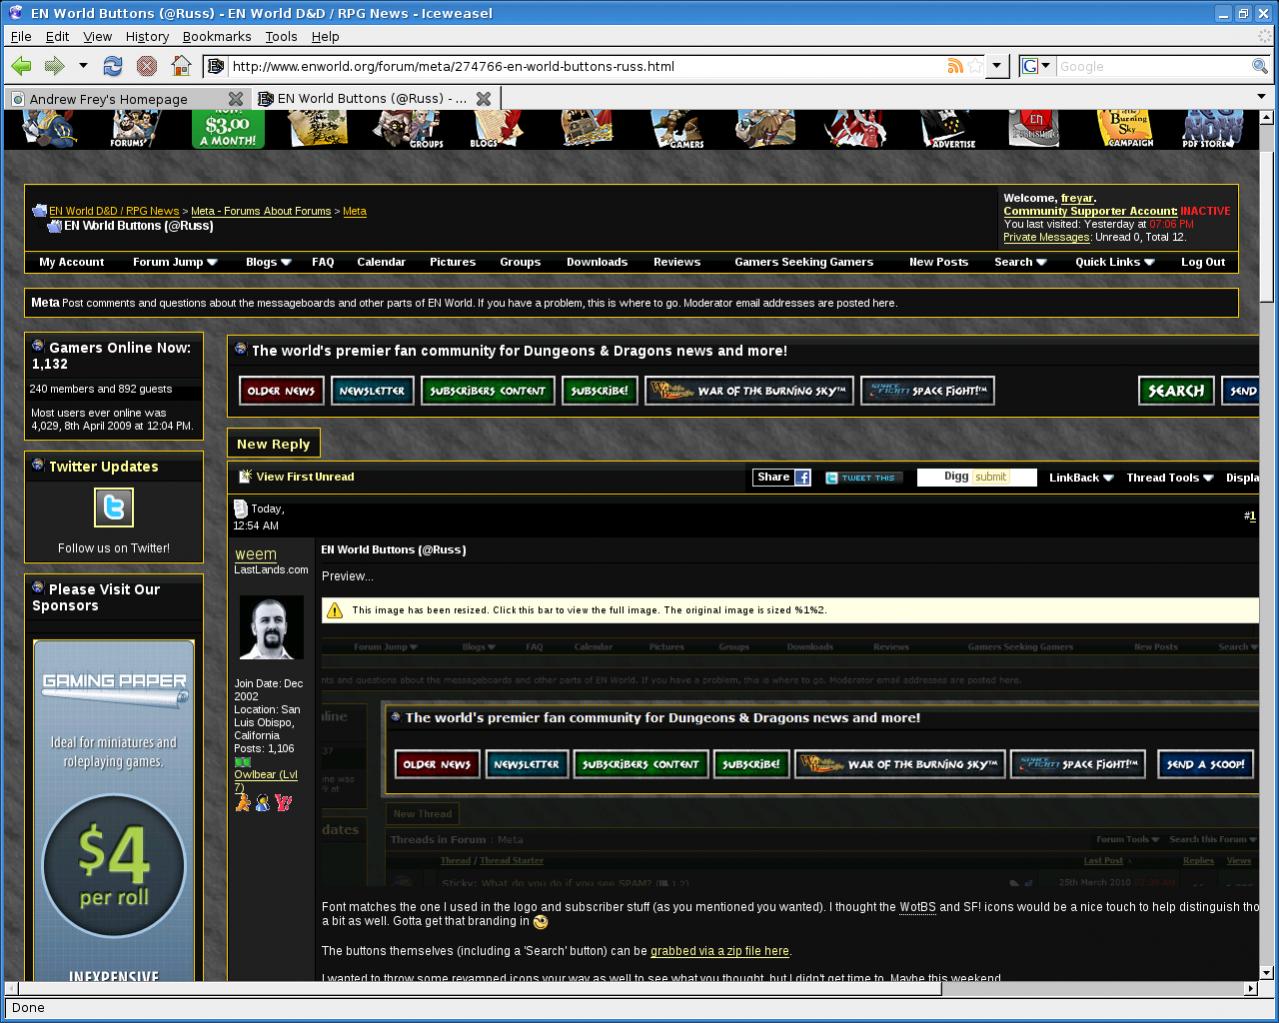The image size is (1279, 1023).
Task: Click the Stop loading icon
Action: pyautogui.click(x=147, y=66)
